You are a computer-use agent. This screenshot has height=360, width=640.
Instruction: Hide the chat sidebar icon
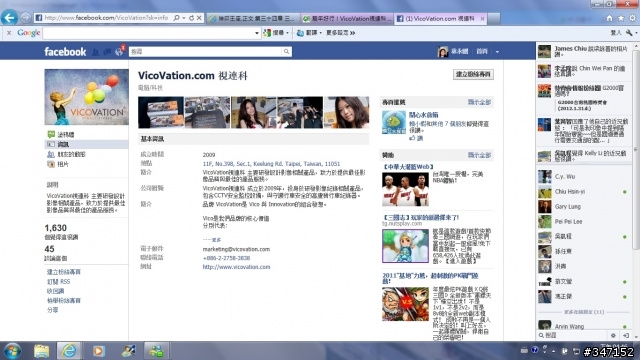coord(626,336)
